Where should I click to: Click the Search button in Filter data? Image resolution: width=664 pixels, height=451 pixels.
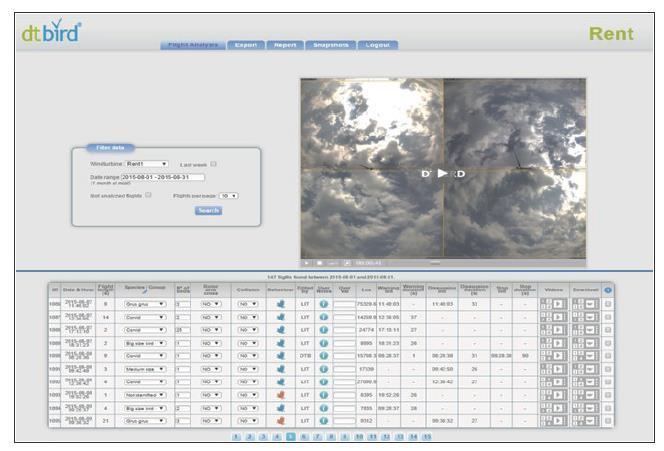[x=208, y=210]
